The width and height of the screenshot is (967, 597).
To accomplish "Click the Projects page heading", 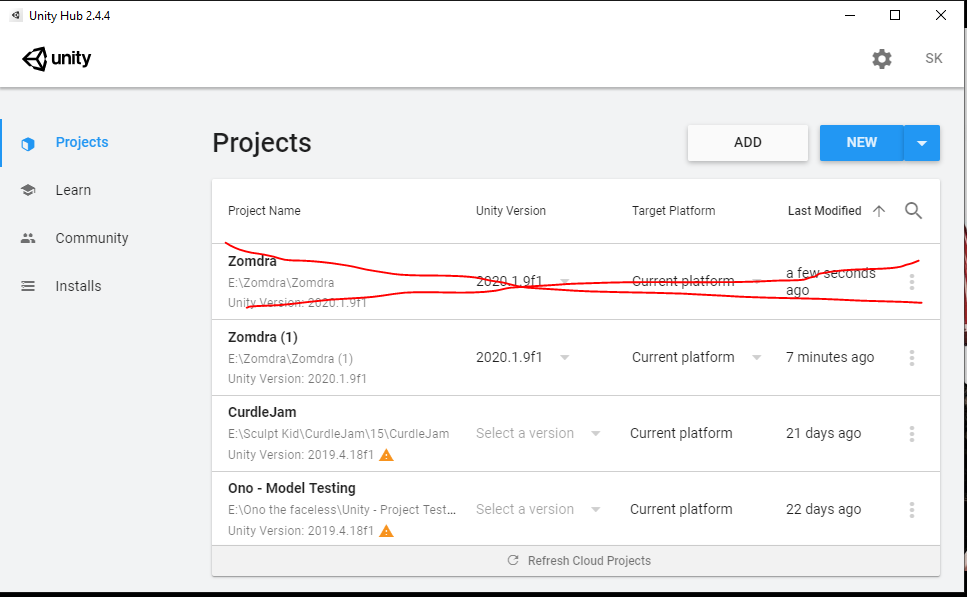I will pyautogui.click(x=262, y=143).
